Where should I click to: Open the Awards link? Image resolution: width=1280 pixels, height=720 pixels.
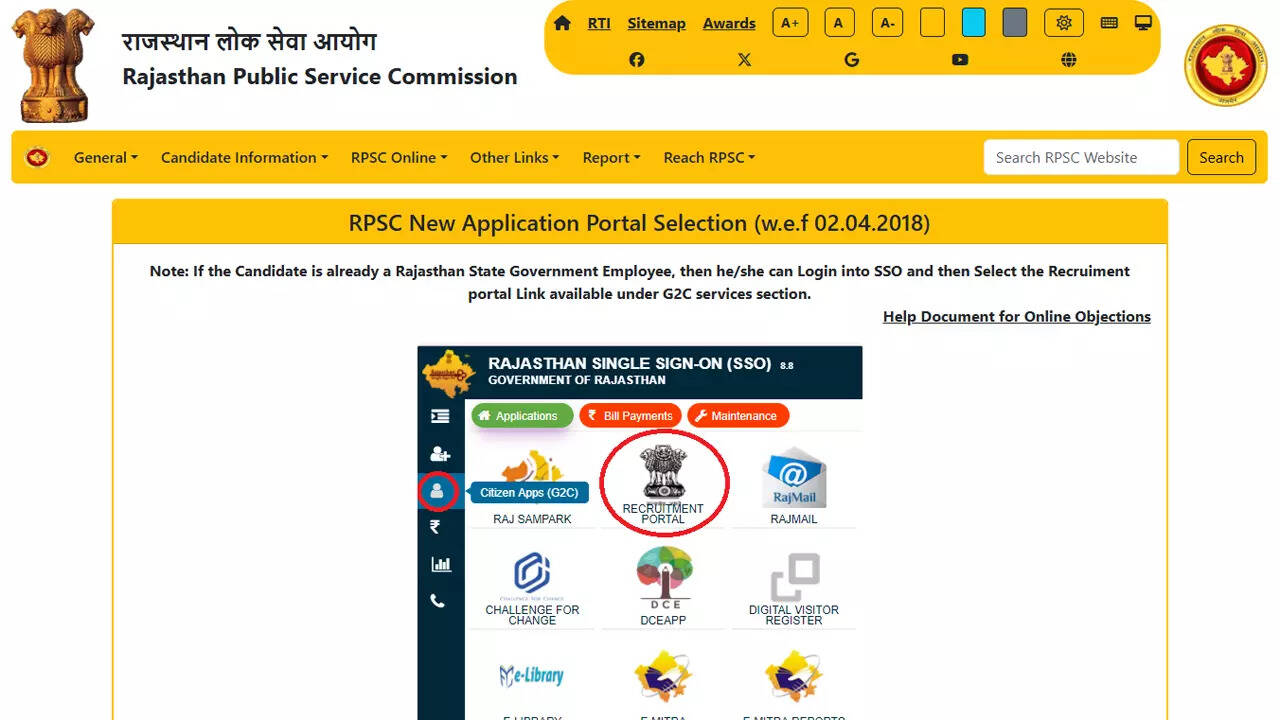click(x=729, y=23)
